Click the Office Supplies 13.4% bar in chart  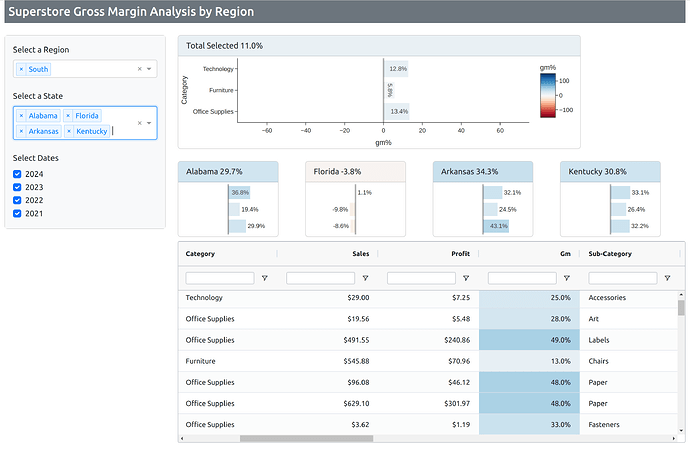[x=396, y=111]
